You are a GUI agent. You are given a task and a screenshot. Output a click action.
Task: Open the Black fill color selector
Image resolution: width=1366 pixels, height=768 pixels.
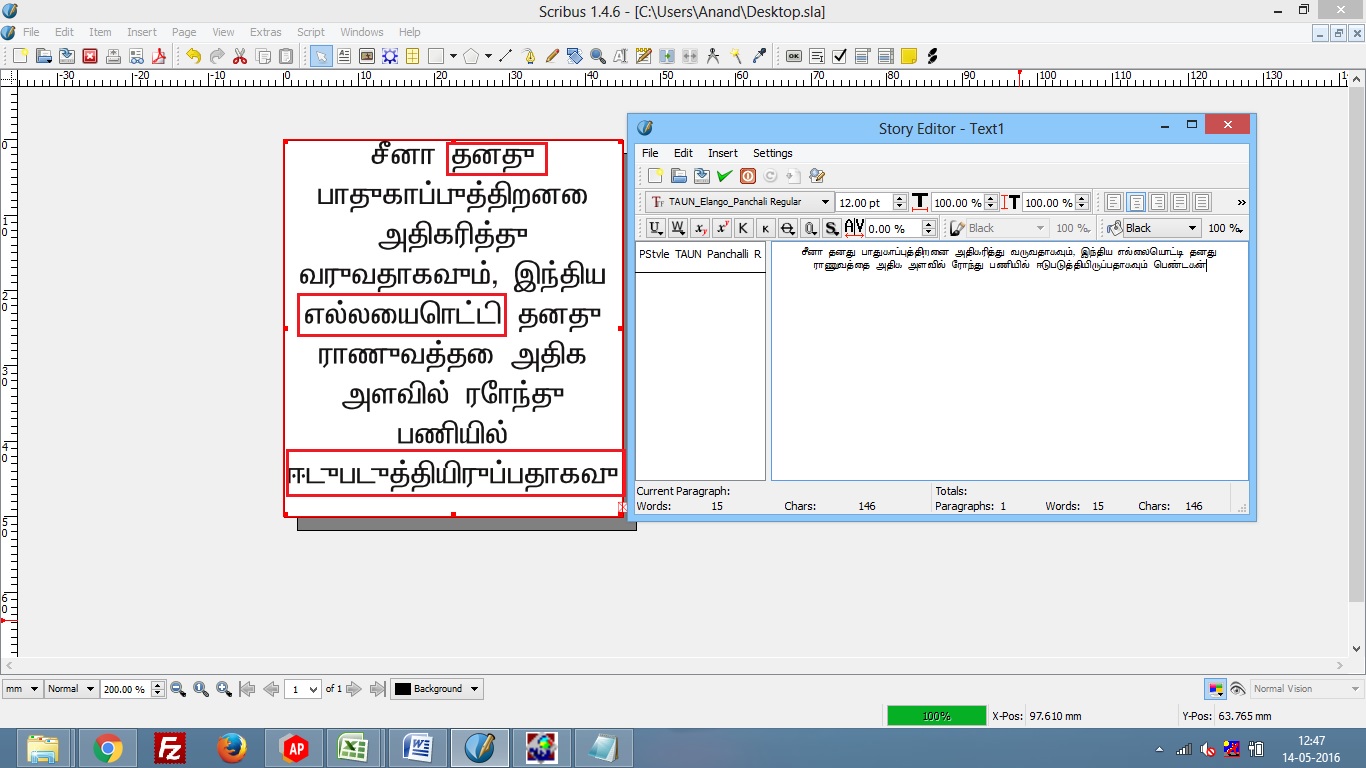[x=1161, y=228]
